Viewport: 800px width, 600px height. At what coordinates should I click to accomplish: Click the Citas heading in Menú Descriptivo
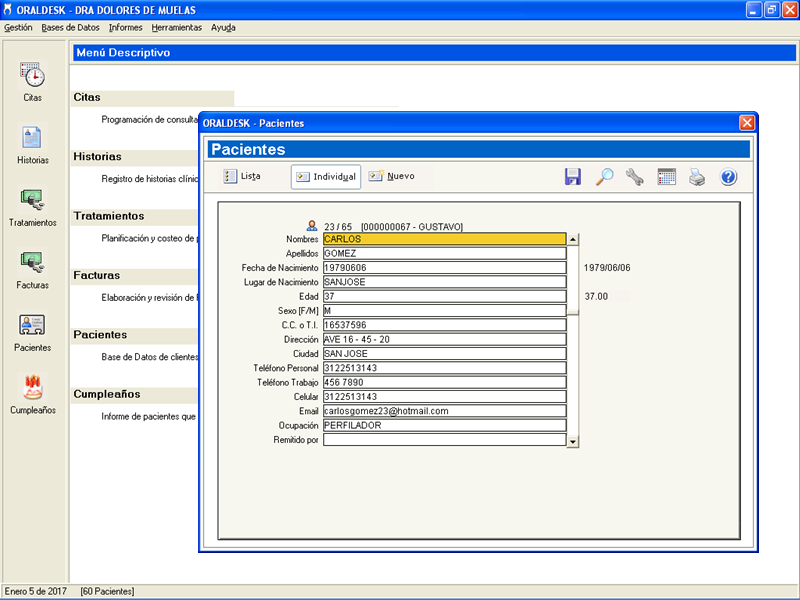pos(87,97)
